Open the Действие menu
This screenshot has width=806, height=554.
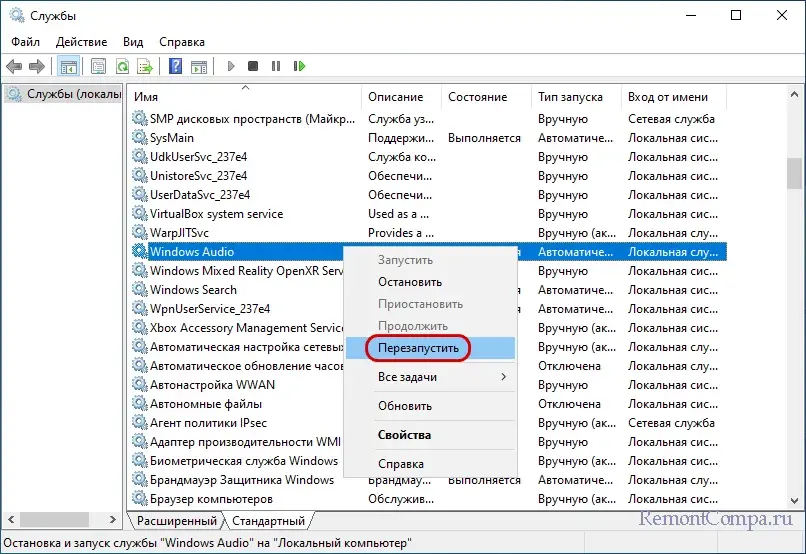81,42
